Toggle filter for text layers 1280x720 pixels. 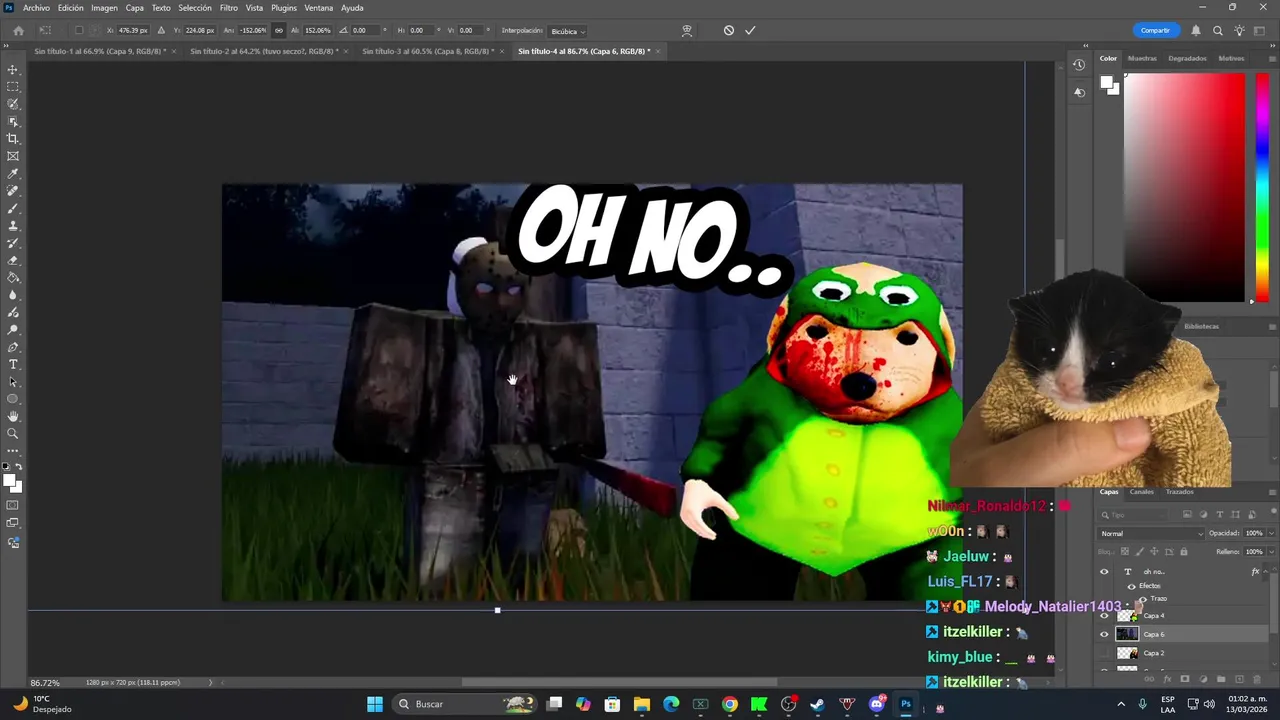[1219, 515]
